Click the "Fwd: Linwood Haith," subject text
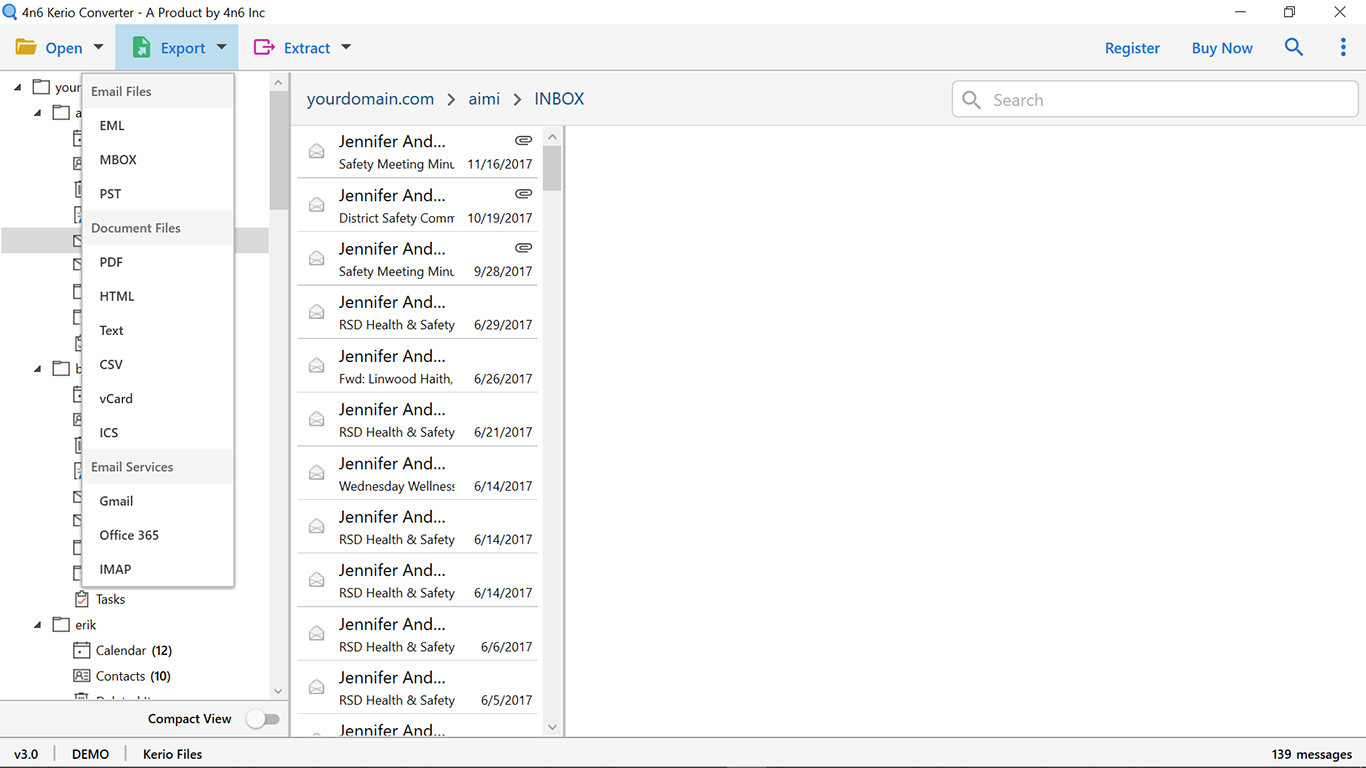 pyautogui.click(x=396, y=378)
